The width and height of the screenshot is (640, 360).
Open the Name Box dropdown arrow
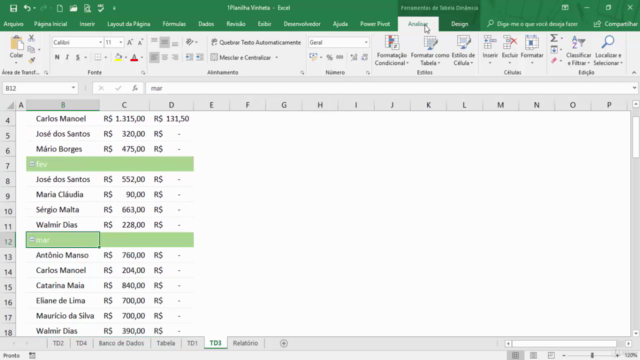click(73, 88)
